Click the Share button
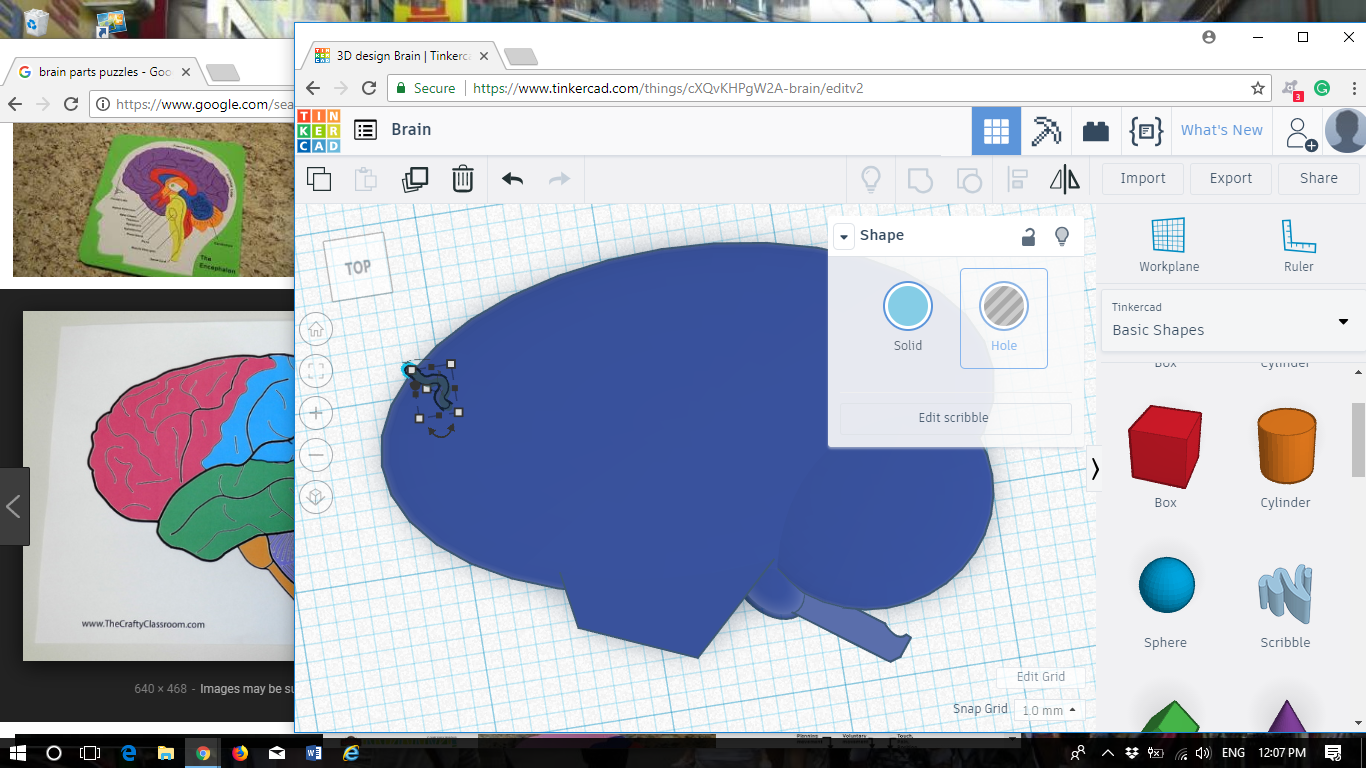The height and width of the screenshot is (768, 1366). pyautogui.click(x=1319, y=179)
